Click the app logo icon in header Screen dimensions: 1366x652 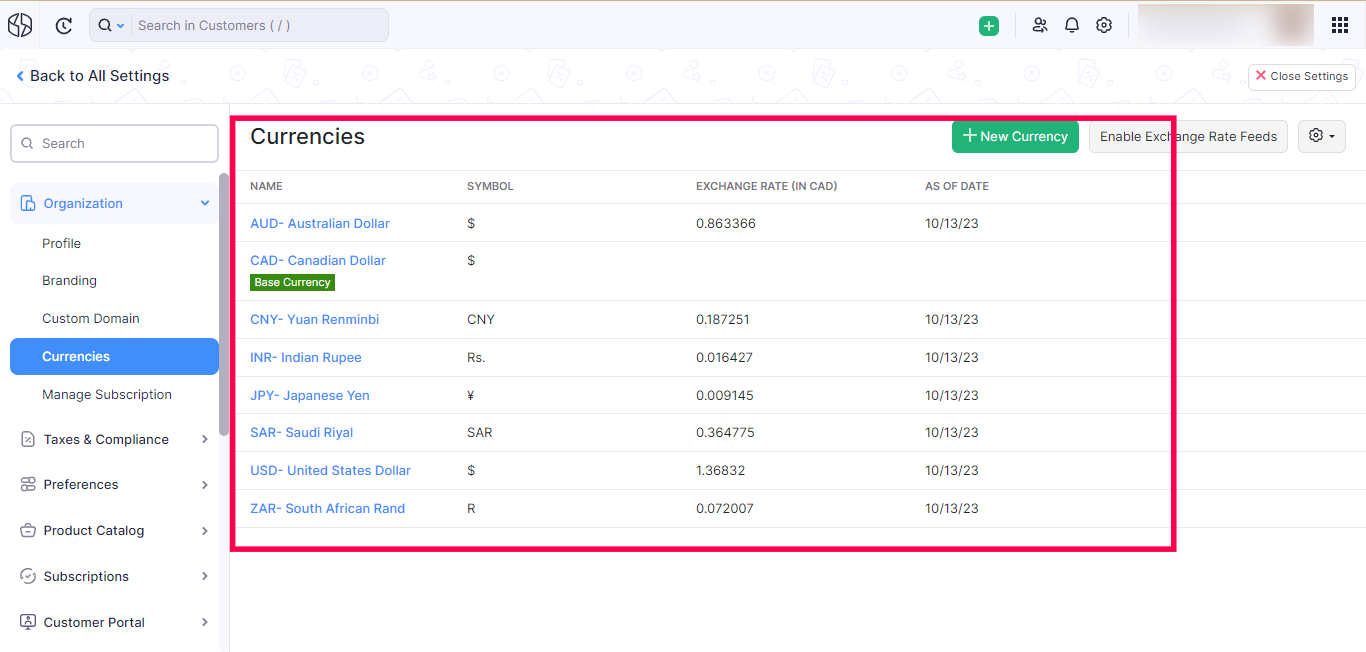click(20, 25)
